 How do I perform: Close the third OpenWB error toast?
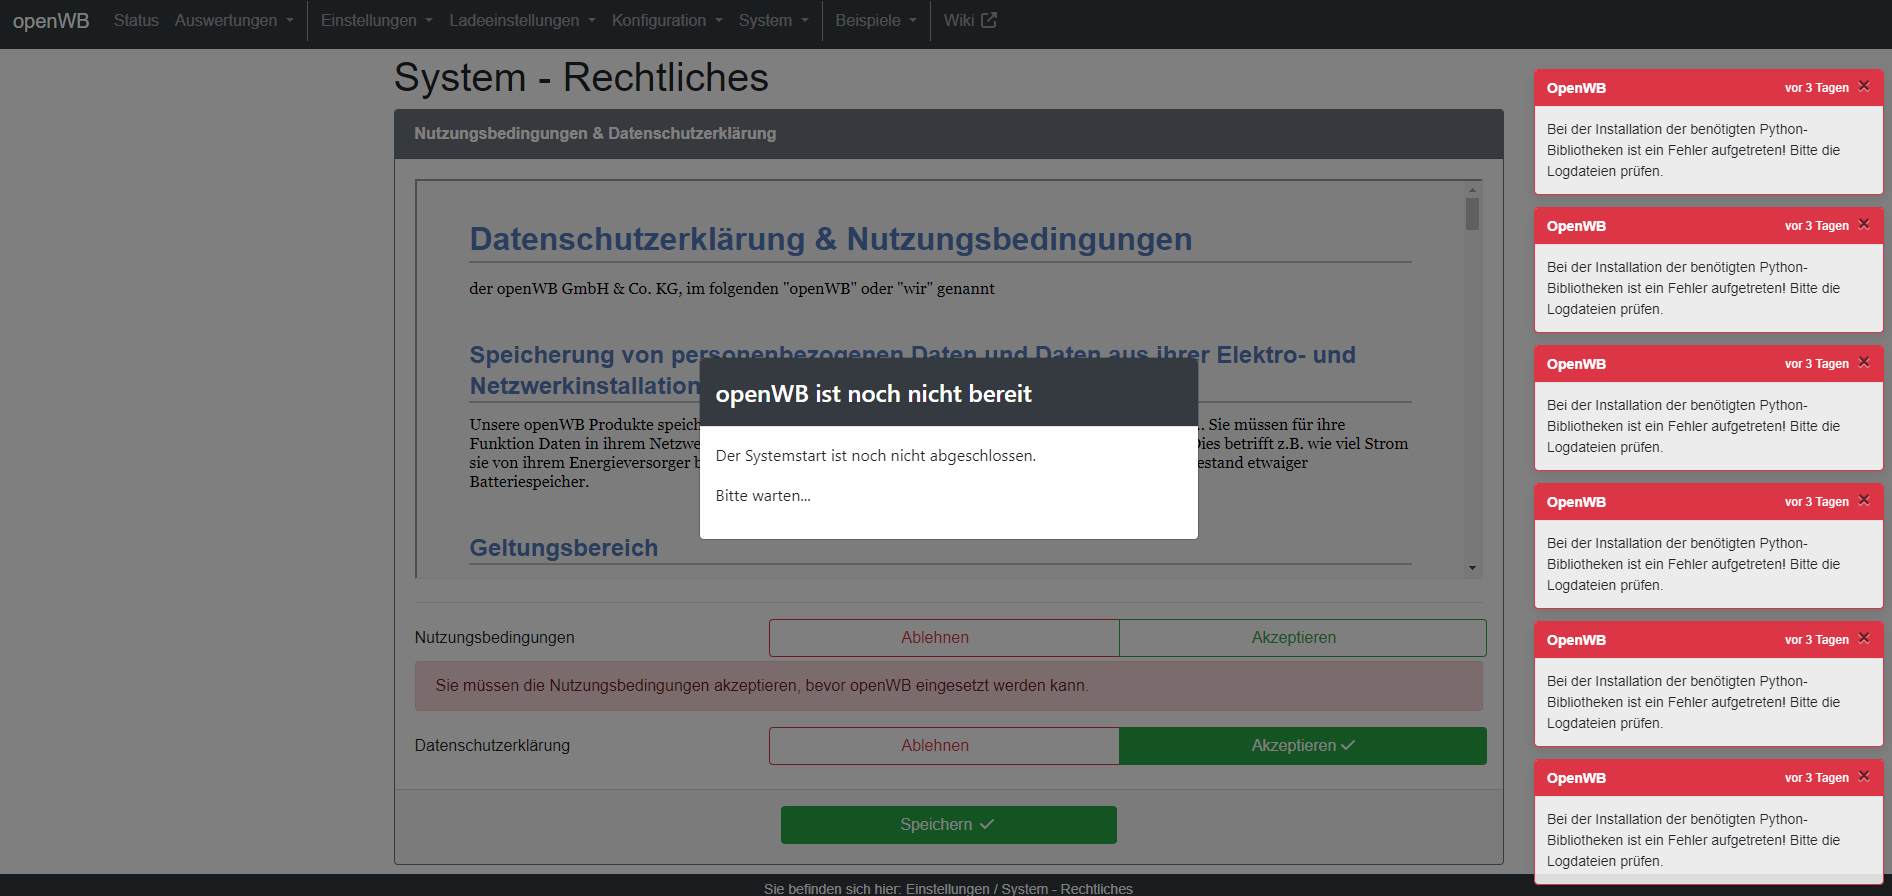pos(1864,363)
